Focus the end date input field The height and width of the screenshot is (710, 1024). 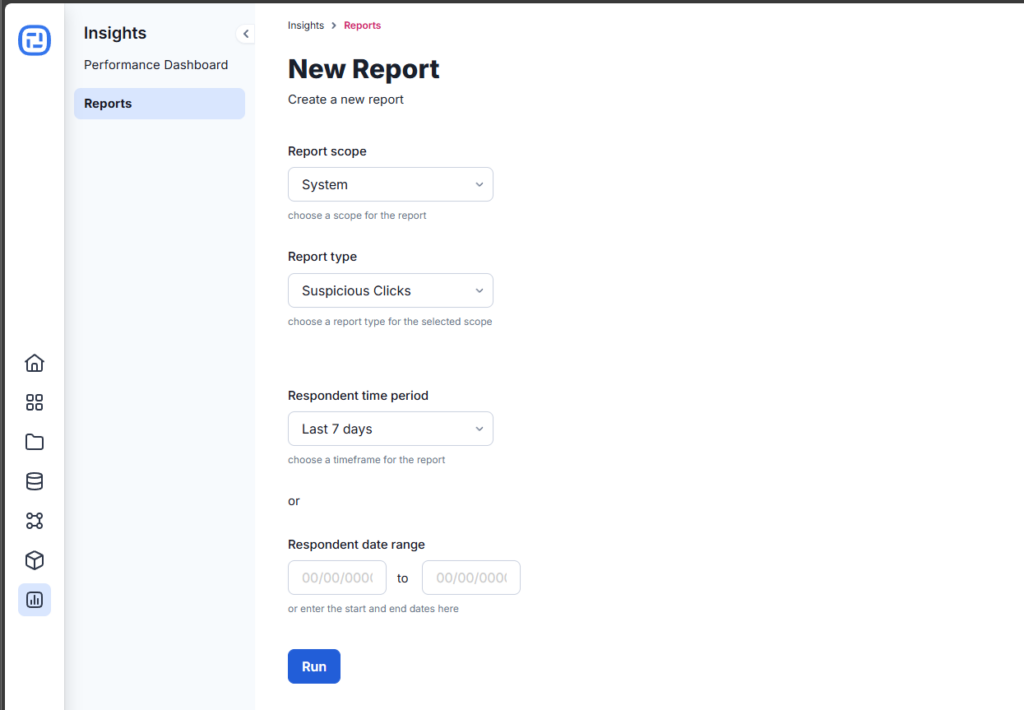pyautogui.click(x=471, y=578)
